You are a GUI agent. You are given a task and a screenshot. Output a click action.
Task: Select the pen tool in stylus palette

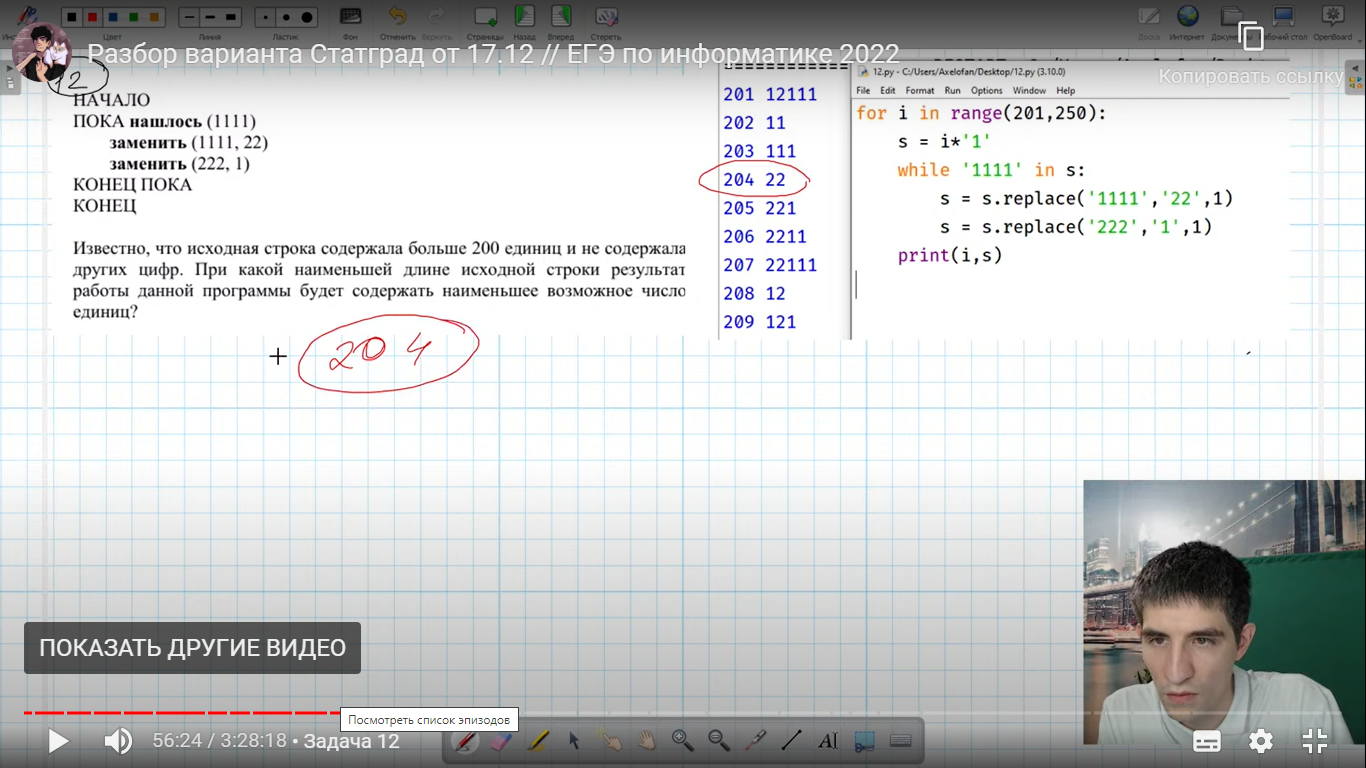465,741
